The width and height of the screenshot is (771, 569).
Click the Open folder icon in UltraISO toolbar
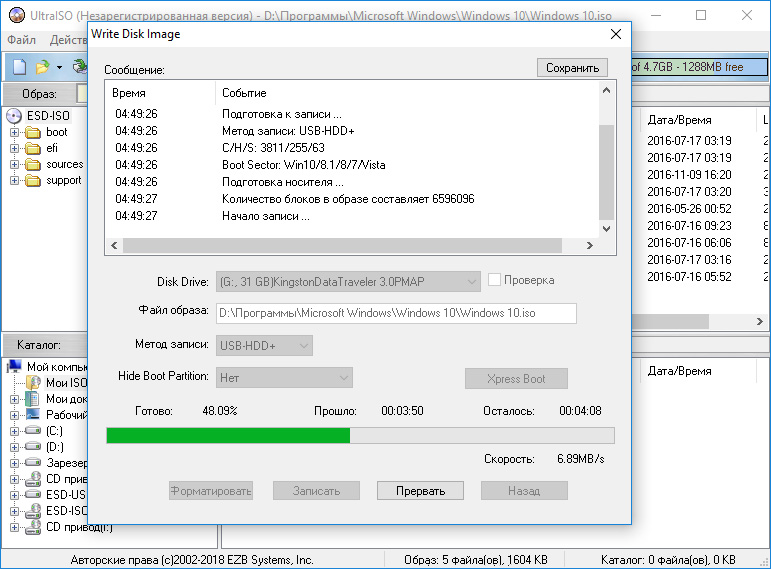[x=43, y=67]
